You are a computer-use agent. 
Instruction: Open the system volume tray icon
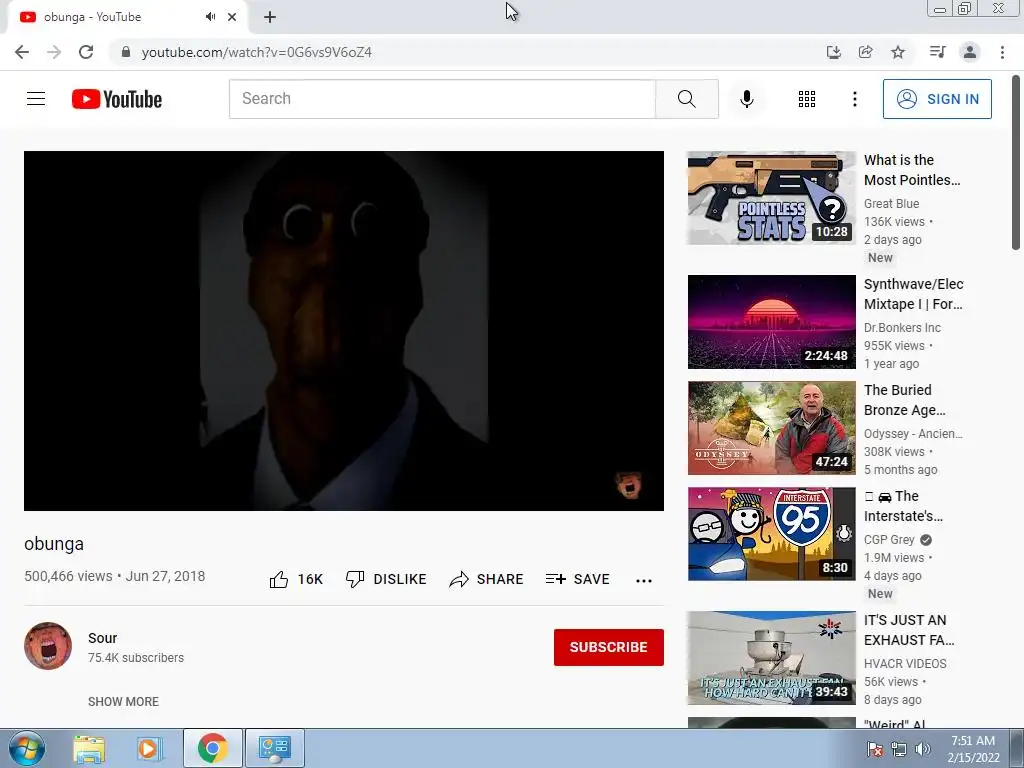point(923,749)
